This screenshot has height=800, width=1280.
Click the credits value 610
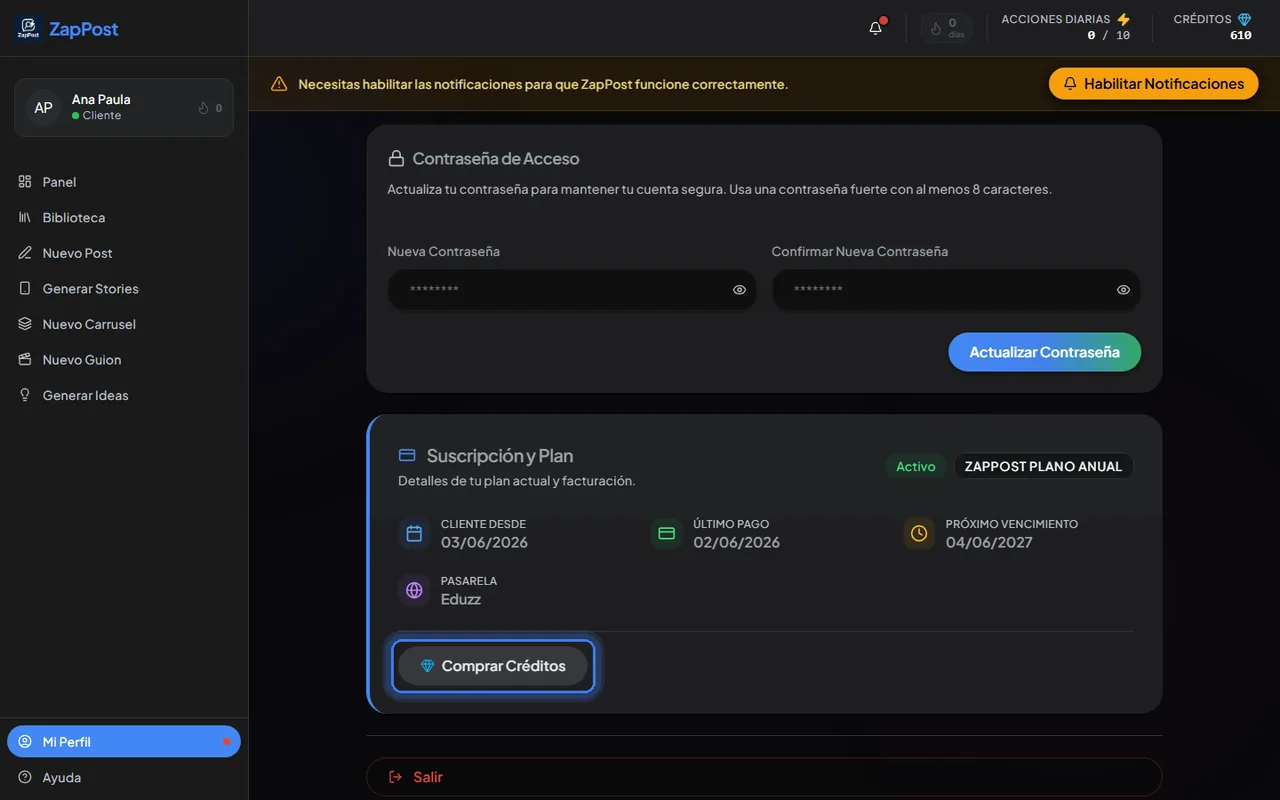1241,35
